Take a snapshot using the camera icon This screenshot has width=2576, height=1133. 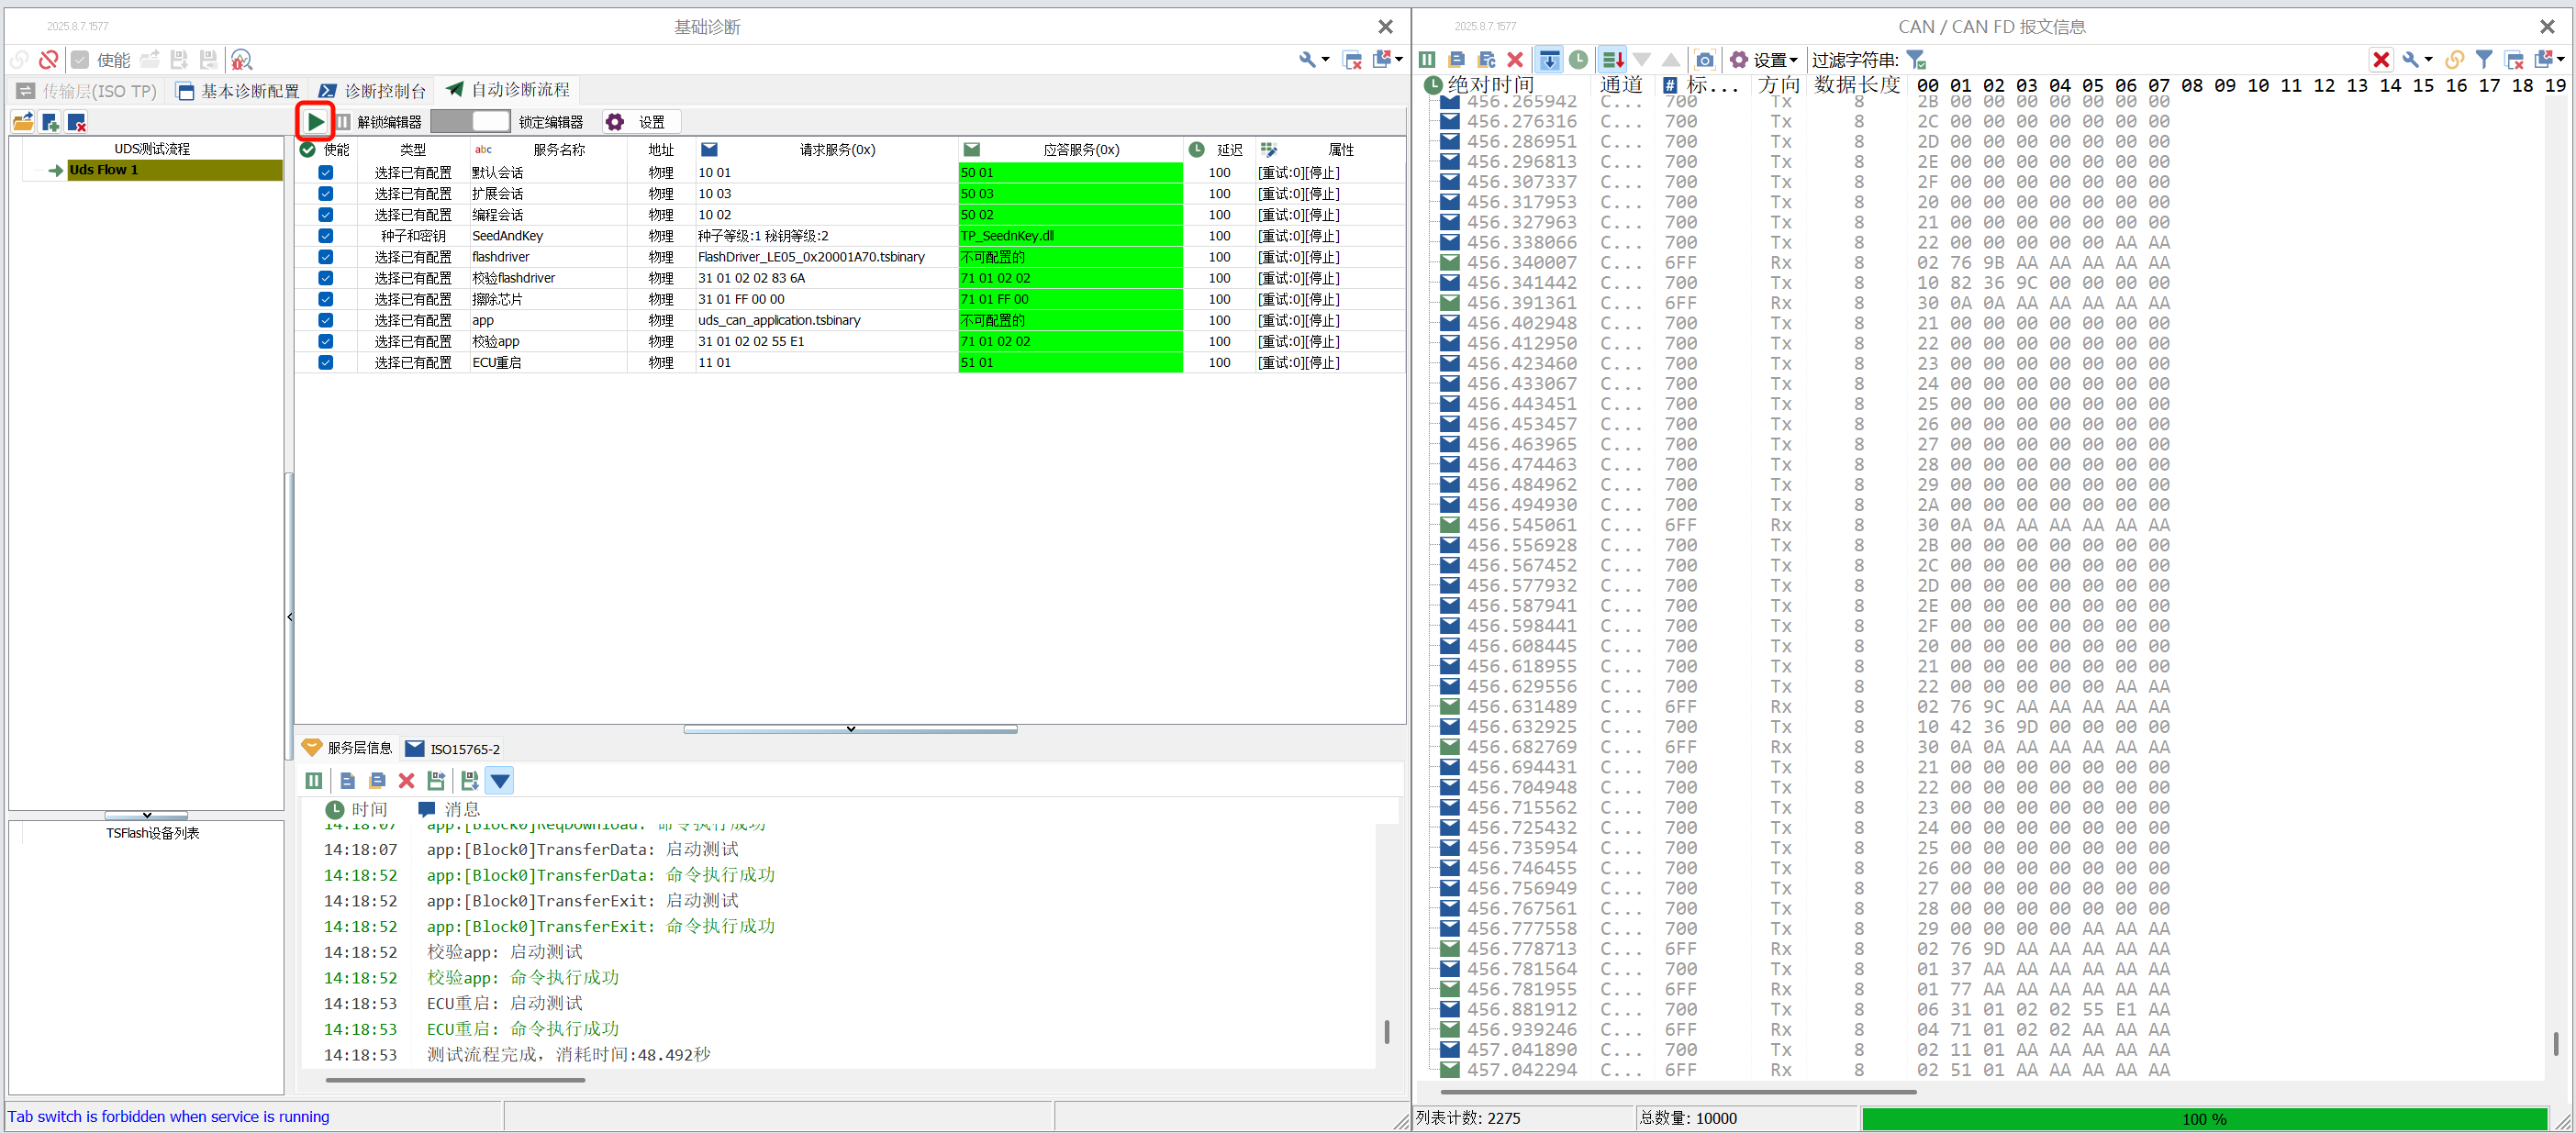1705,59
